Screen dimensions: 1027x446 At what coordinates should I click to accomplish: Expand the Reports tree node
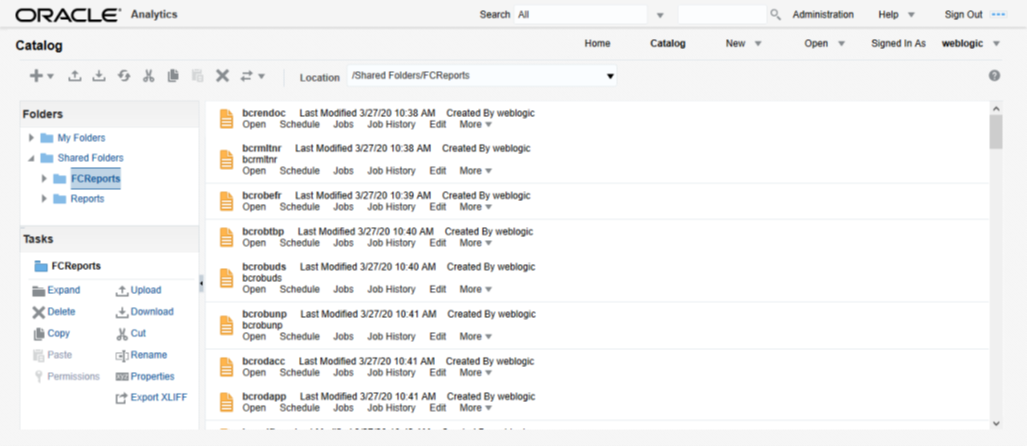pos(44,198)
